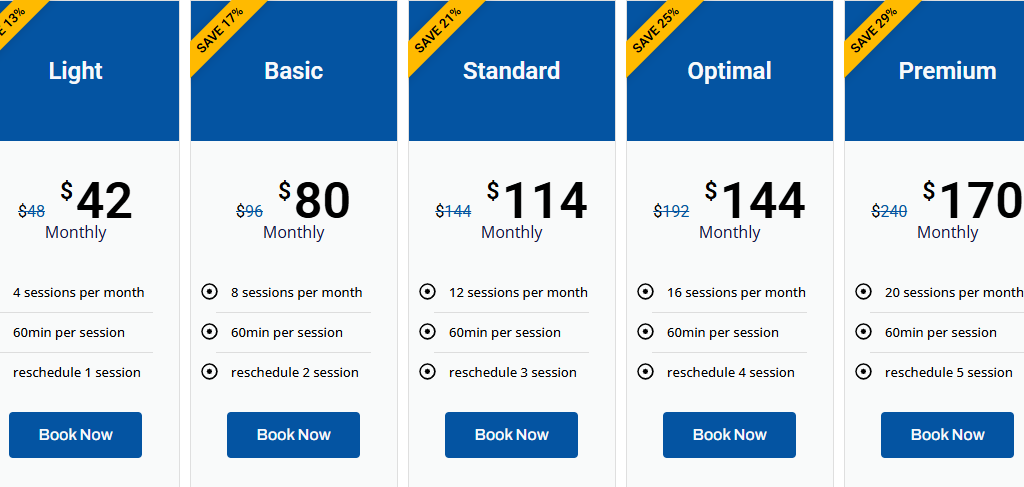Click the bullet icon next to reschedule 3 session
This screenshot has height=487, width=1024.
pos(427,372)
